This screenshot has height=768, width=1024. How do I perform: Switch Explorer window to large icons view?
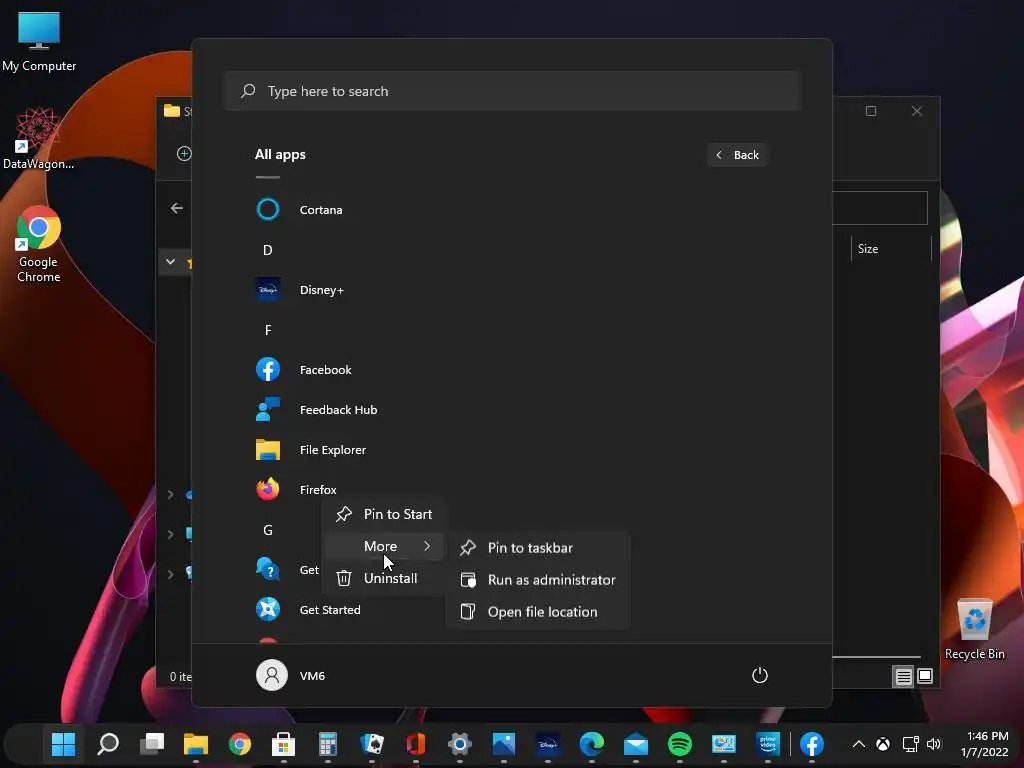point(925,676)
